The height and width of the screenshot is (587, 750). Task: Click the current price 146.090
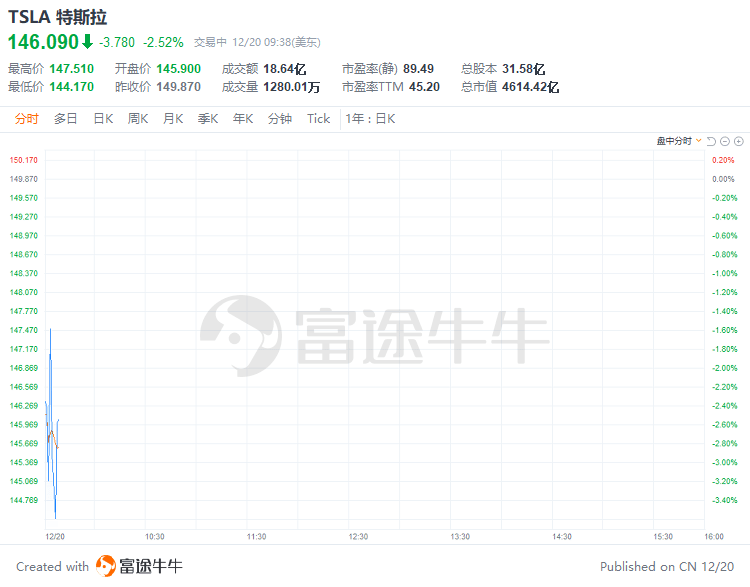(x=43, y=42)
